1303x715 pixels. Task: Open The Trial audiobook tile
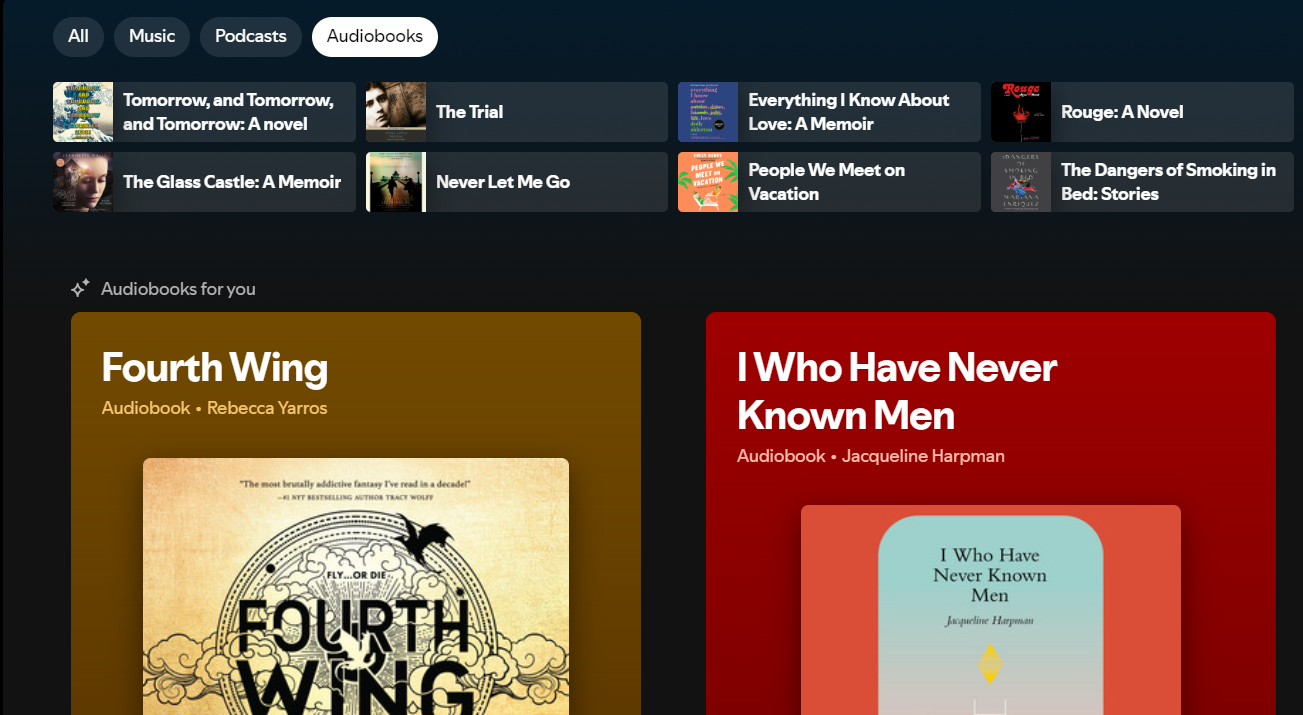point(517,112)
